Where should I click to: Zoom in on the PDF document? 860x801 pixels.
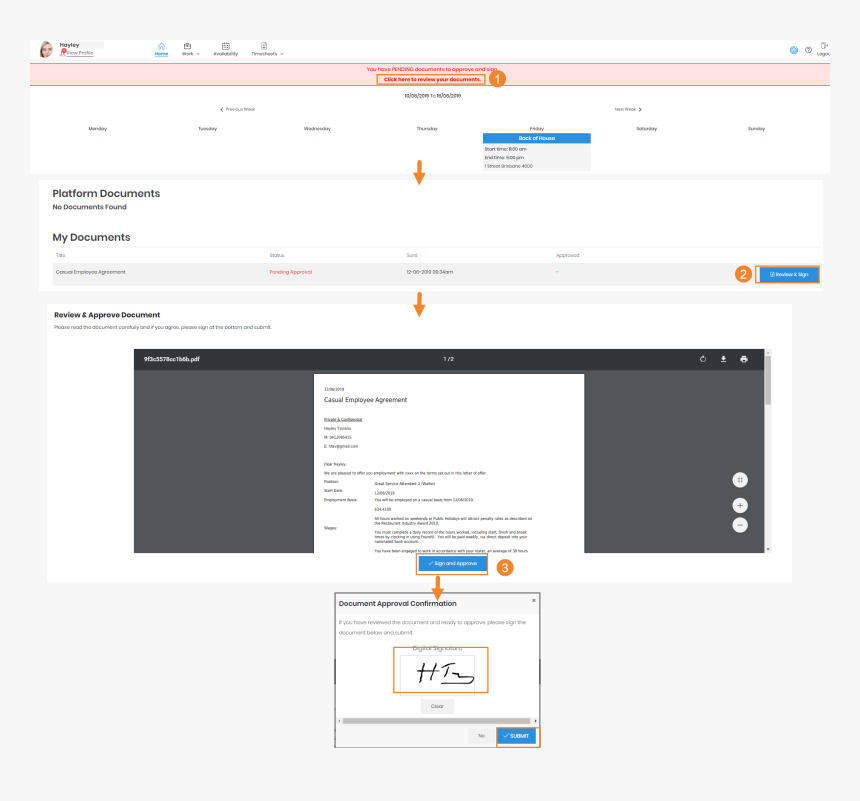click(740, 505)
